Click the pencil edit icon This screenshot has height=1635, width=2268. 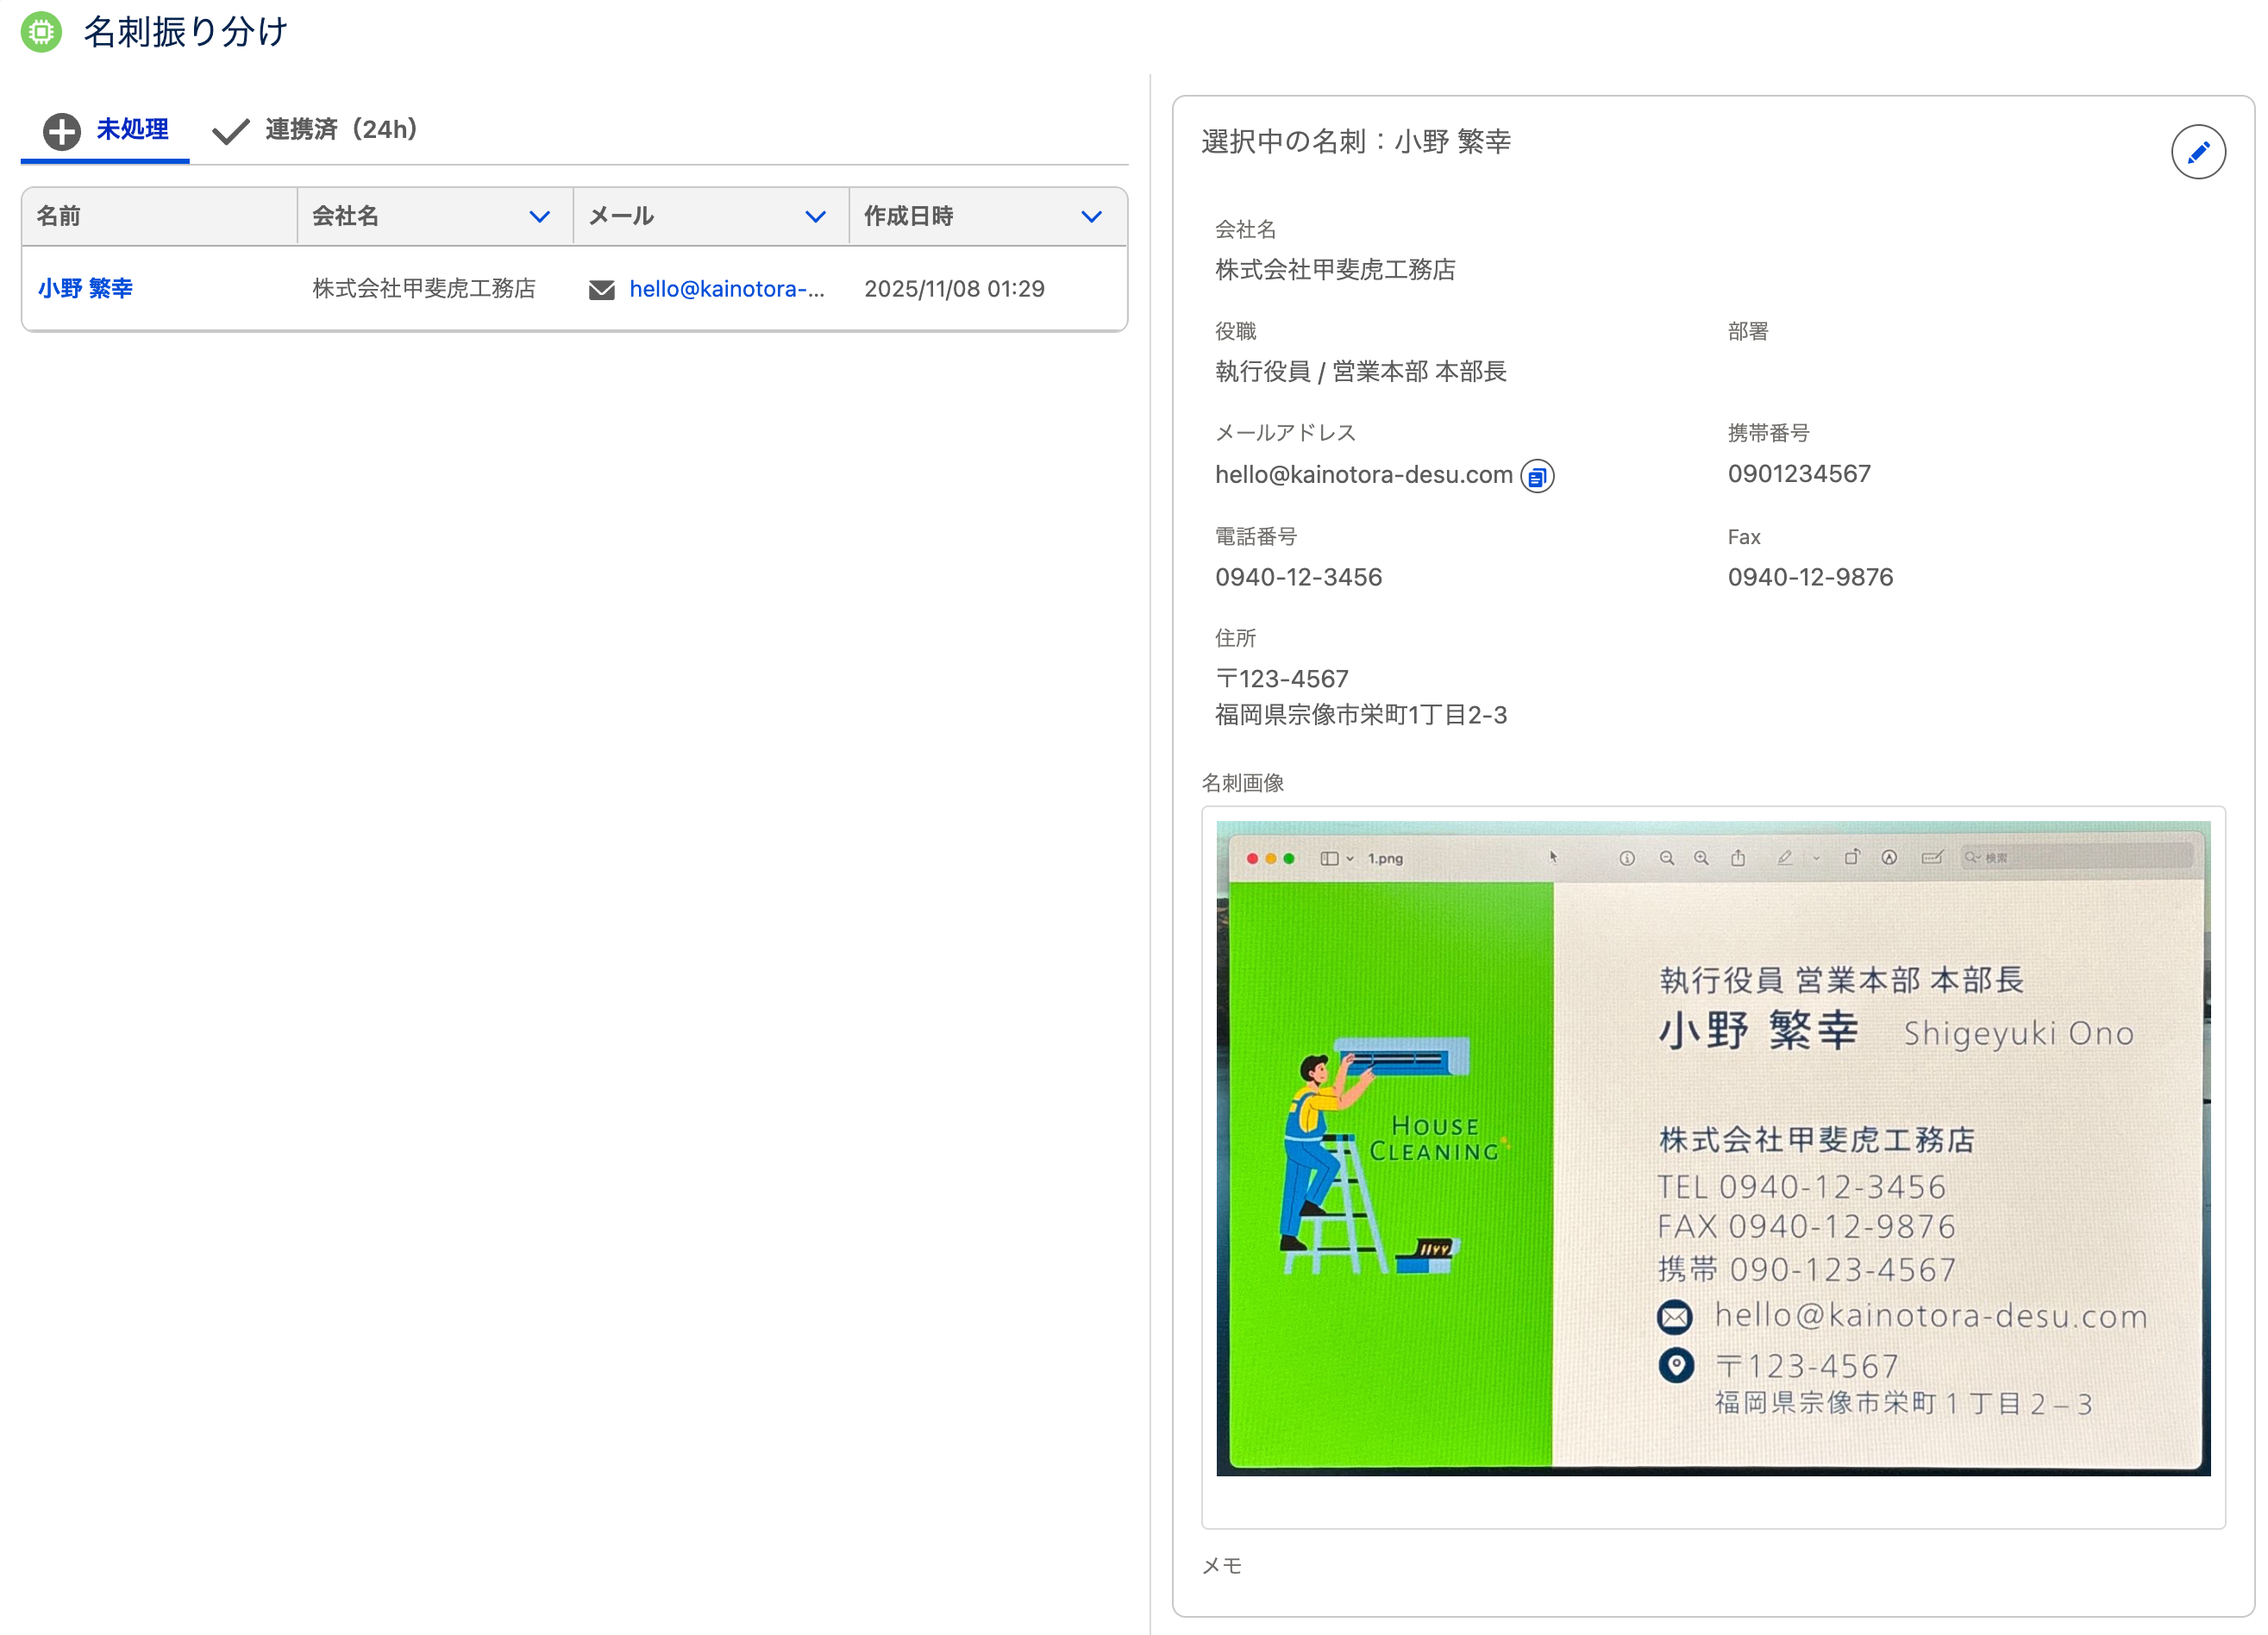[2197, 152]
